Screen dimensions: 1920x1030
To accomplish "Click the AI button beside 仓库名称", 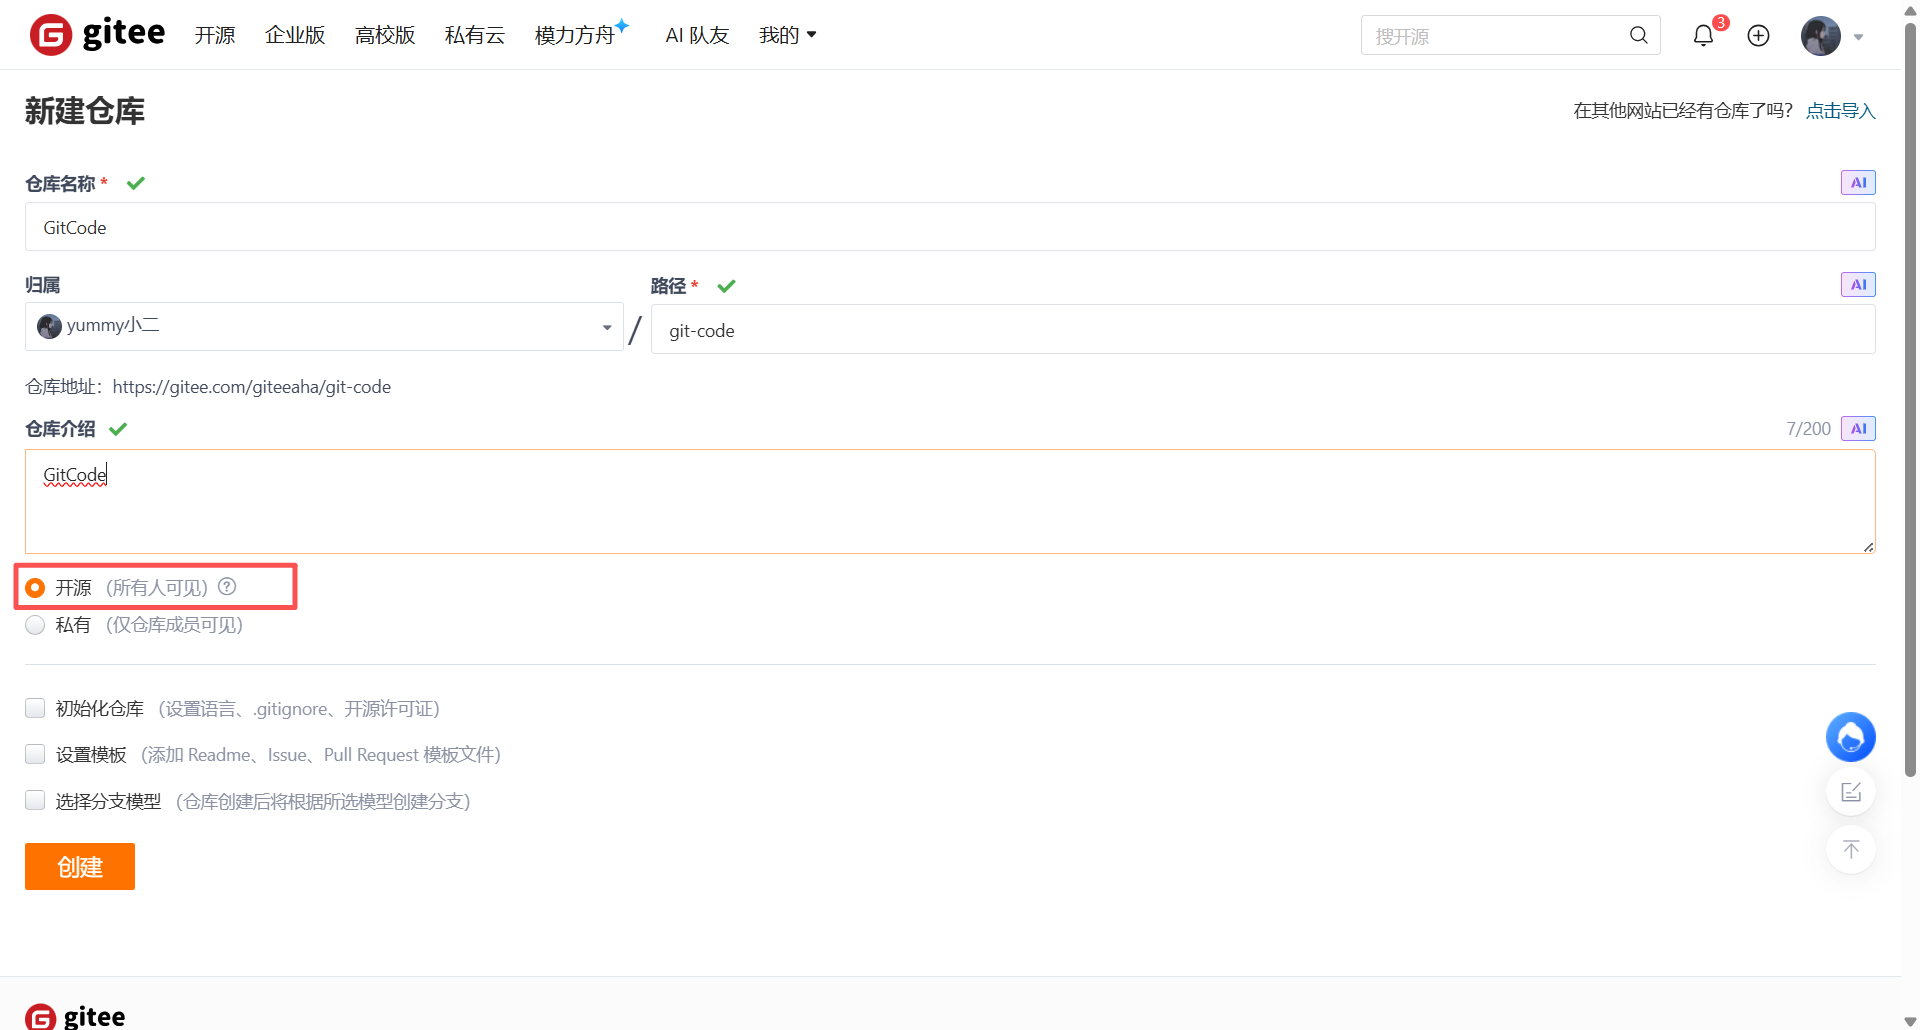I will [x=1858, y=183].
